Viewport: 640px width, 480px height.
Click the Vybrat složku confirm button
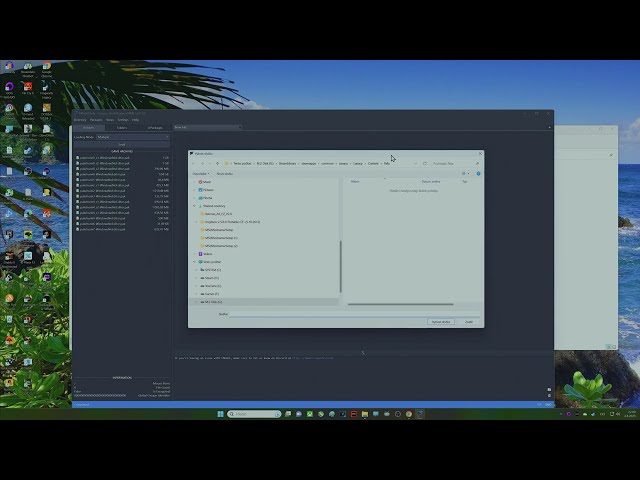pos(441,322)
